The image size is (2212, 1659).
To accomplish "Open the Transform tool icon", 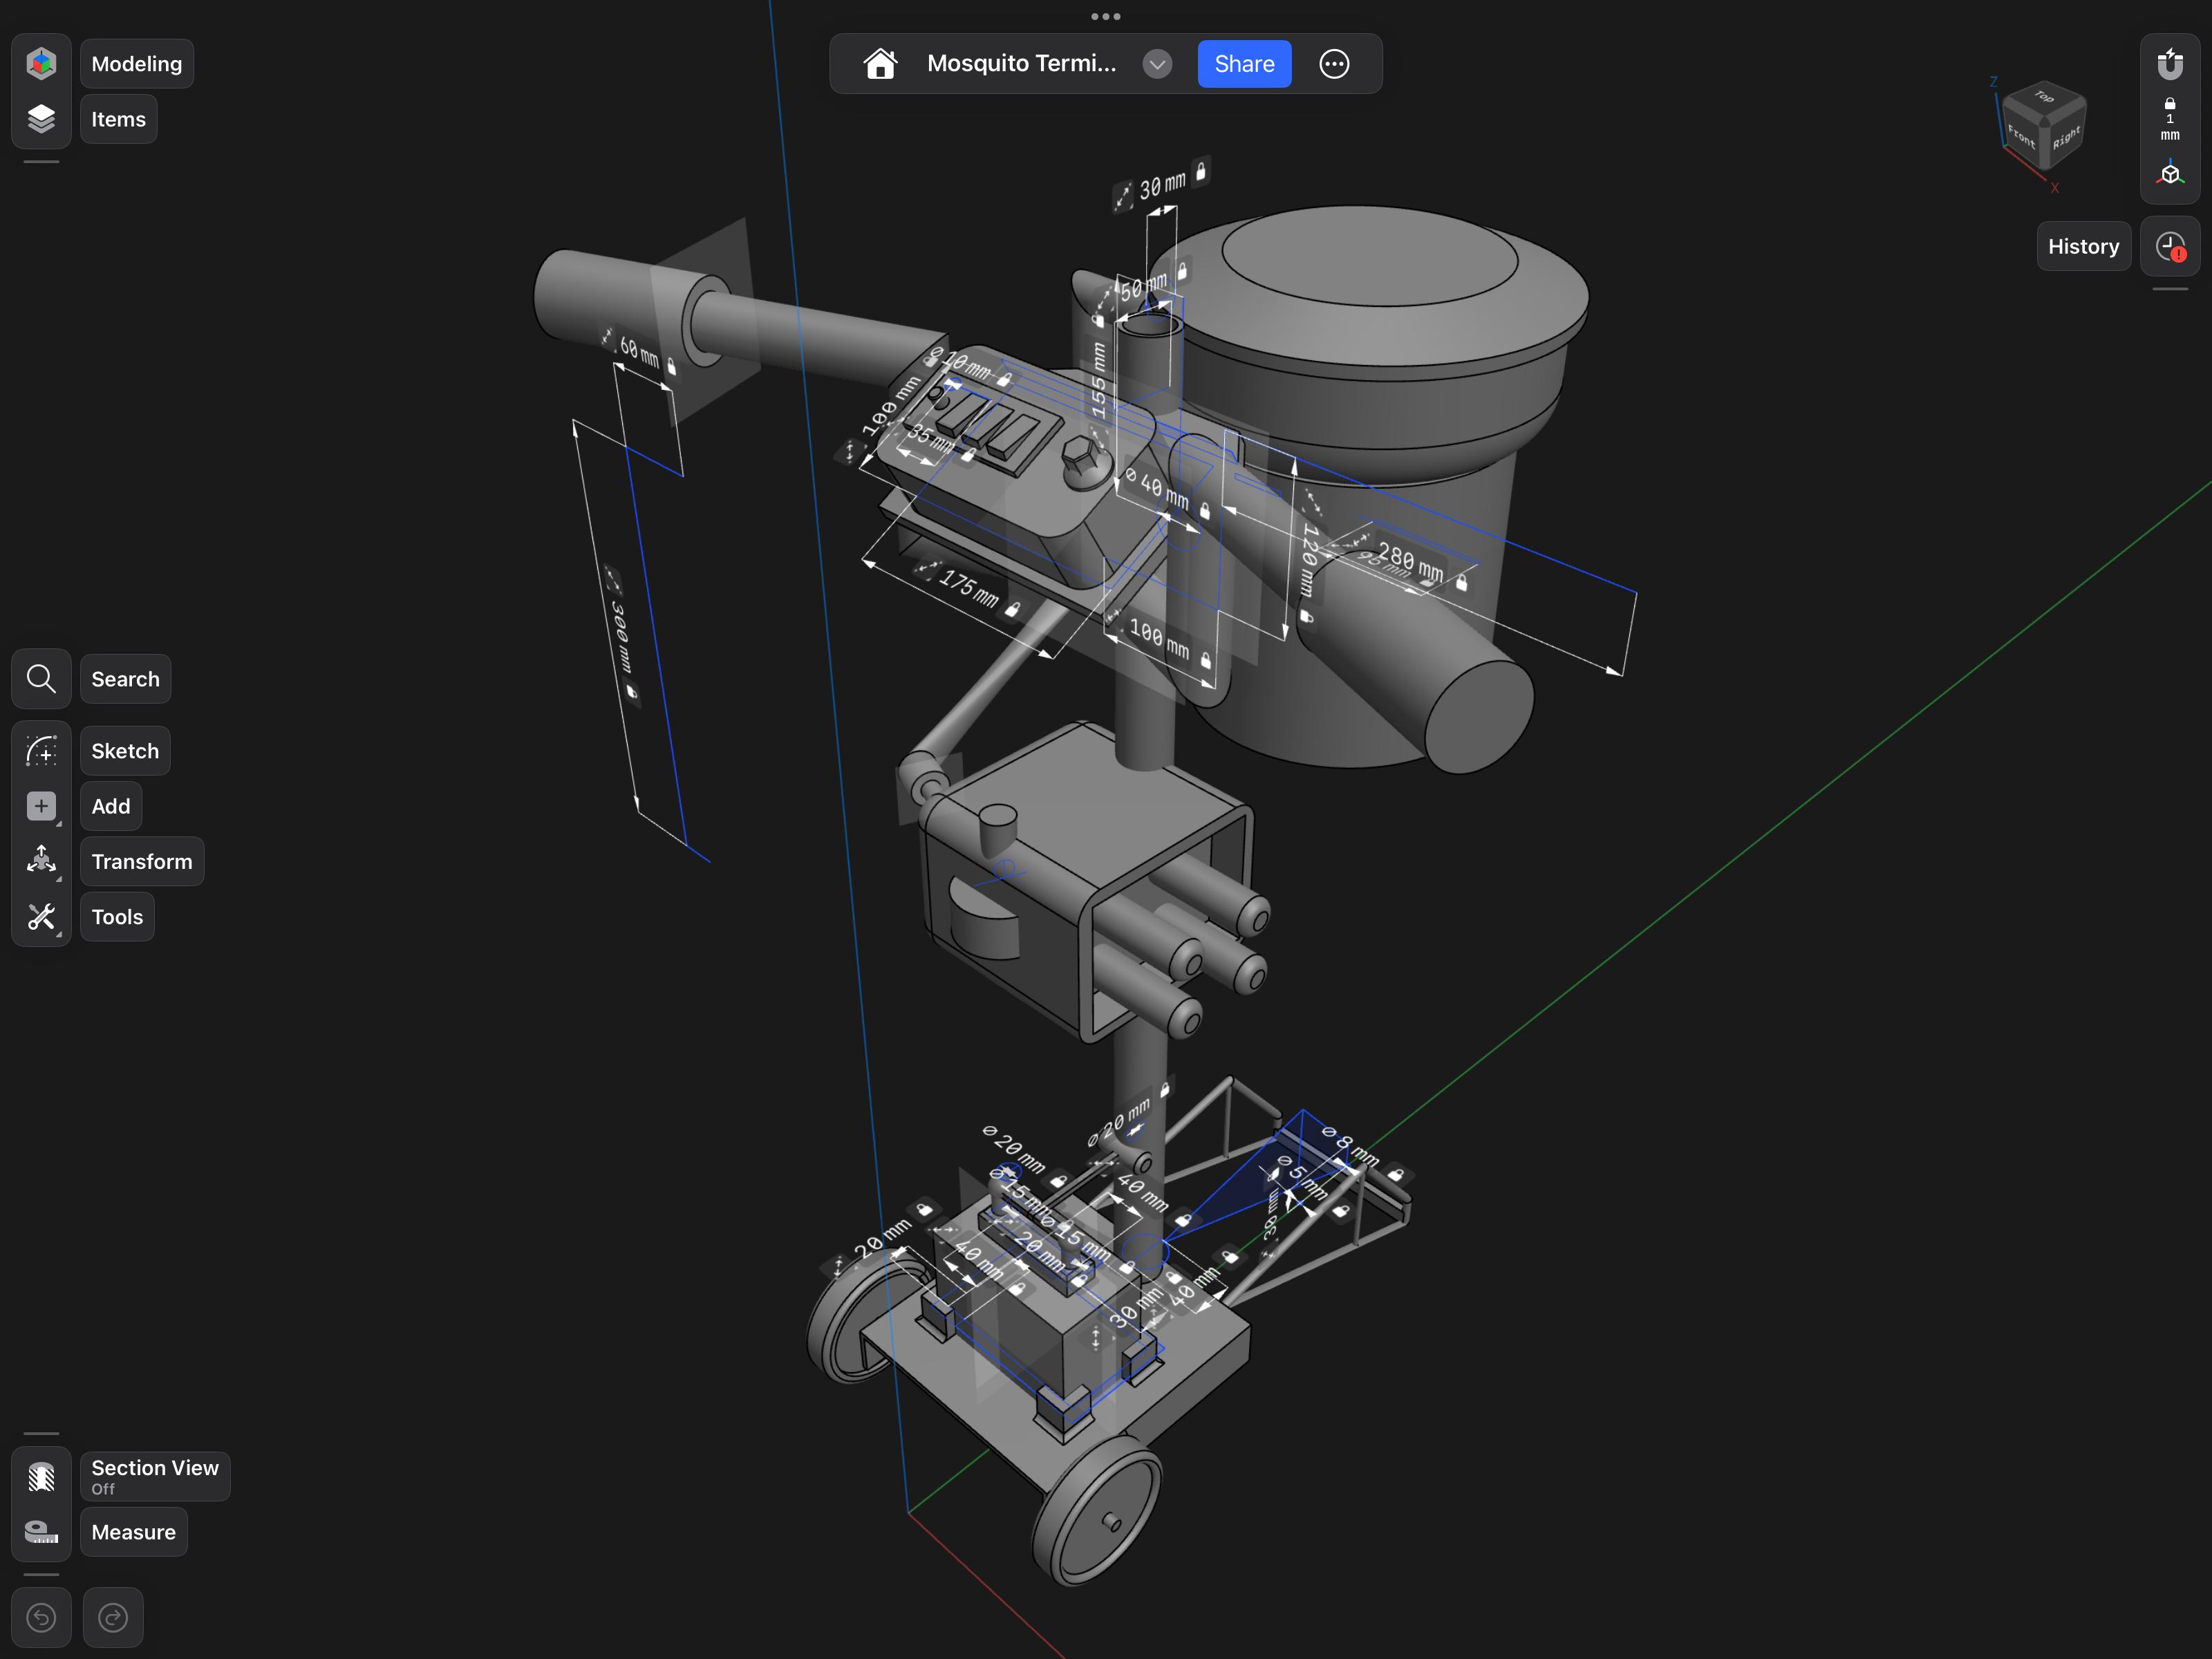I will click(x=41, y=861).
